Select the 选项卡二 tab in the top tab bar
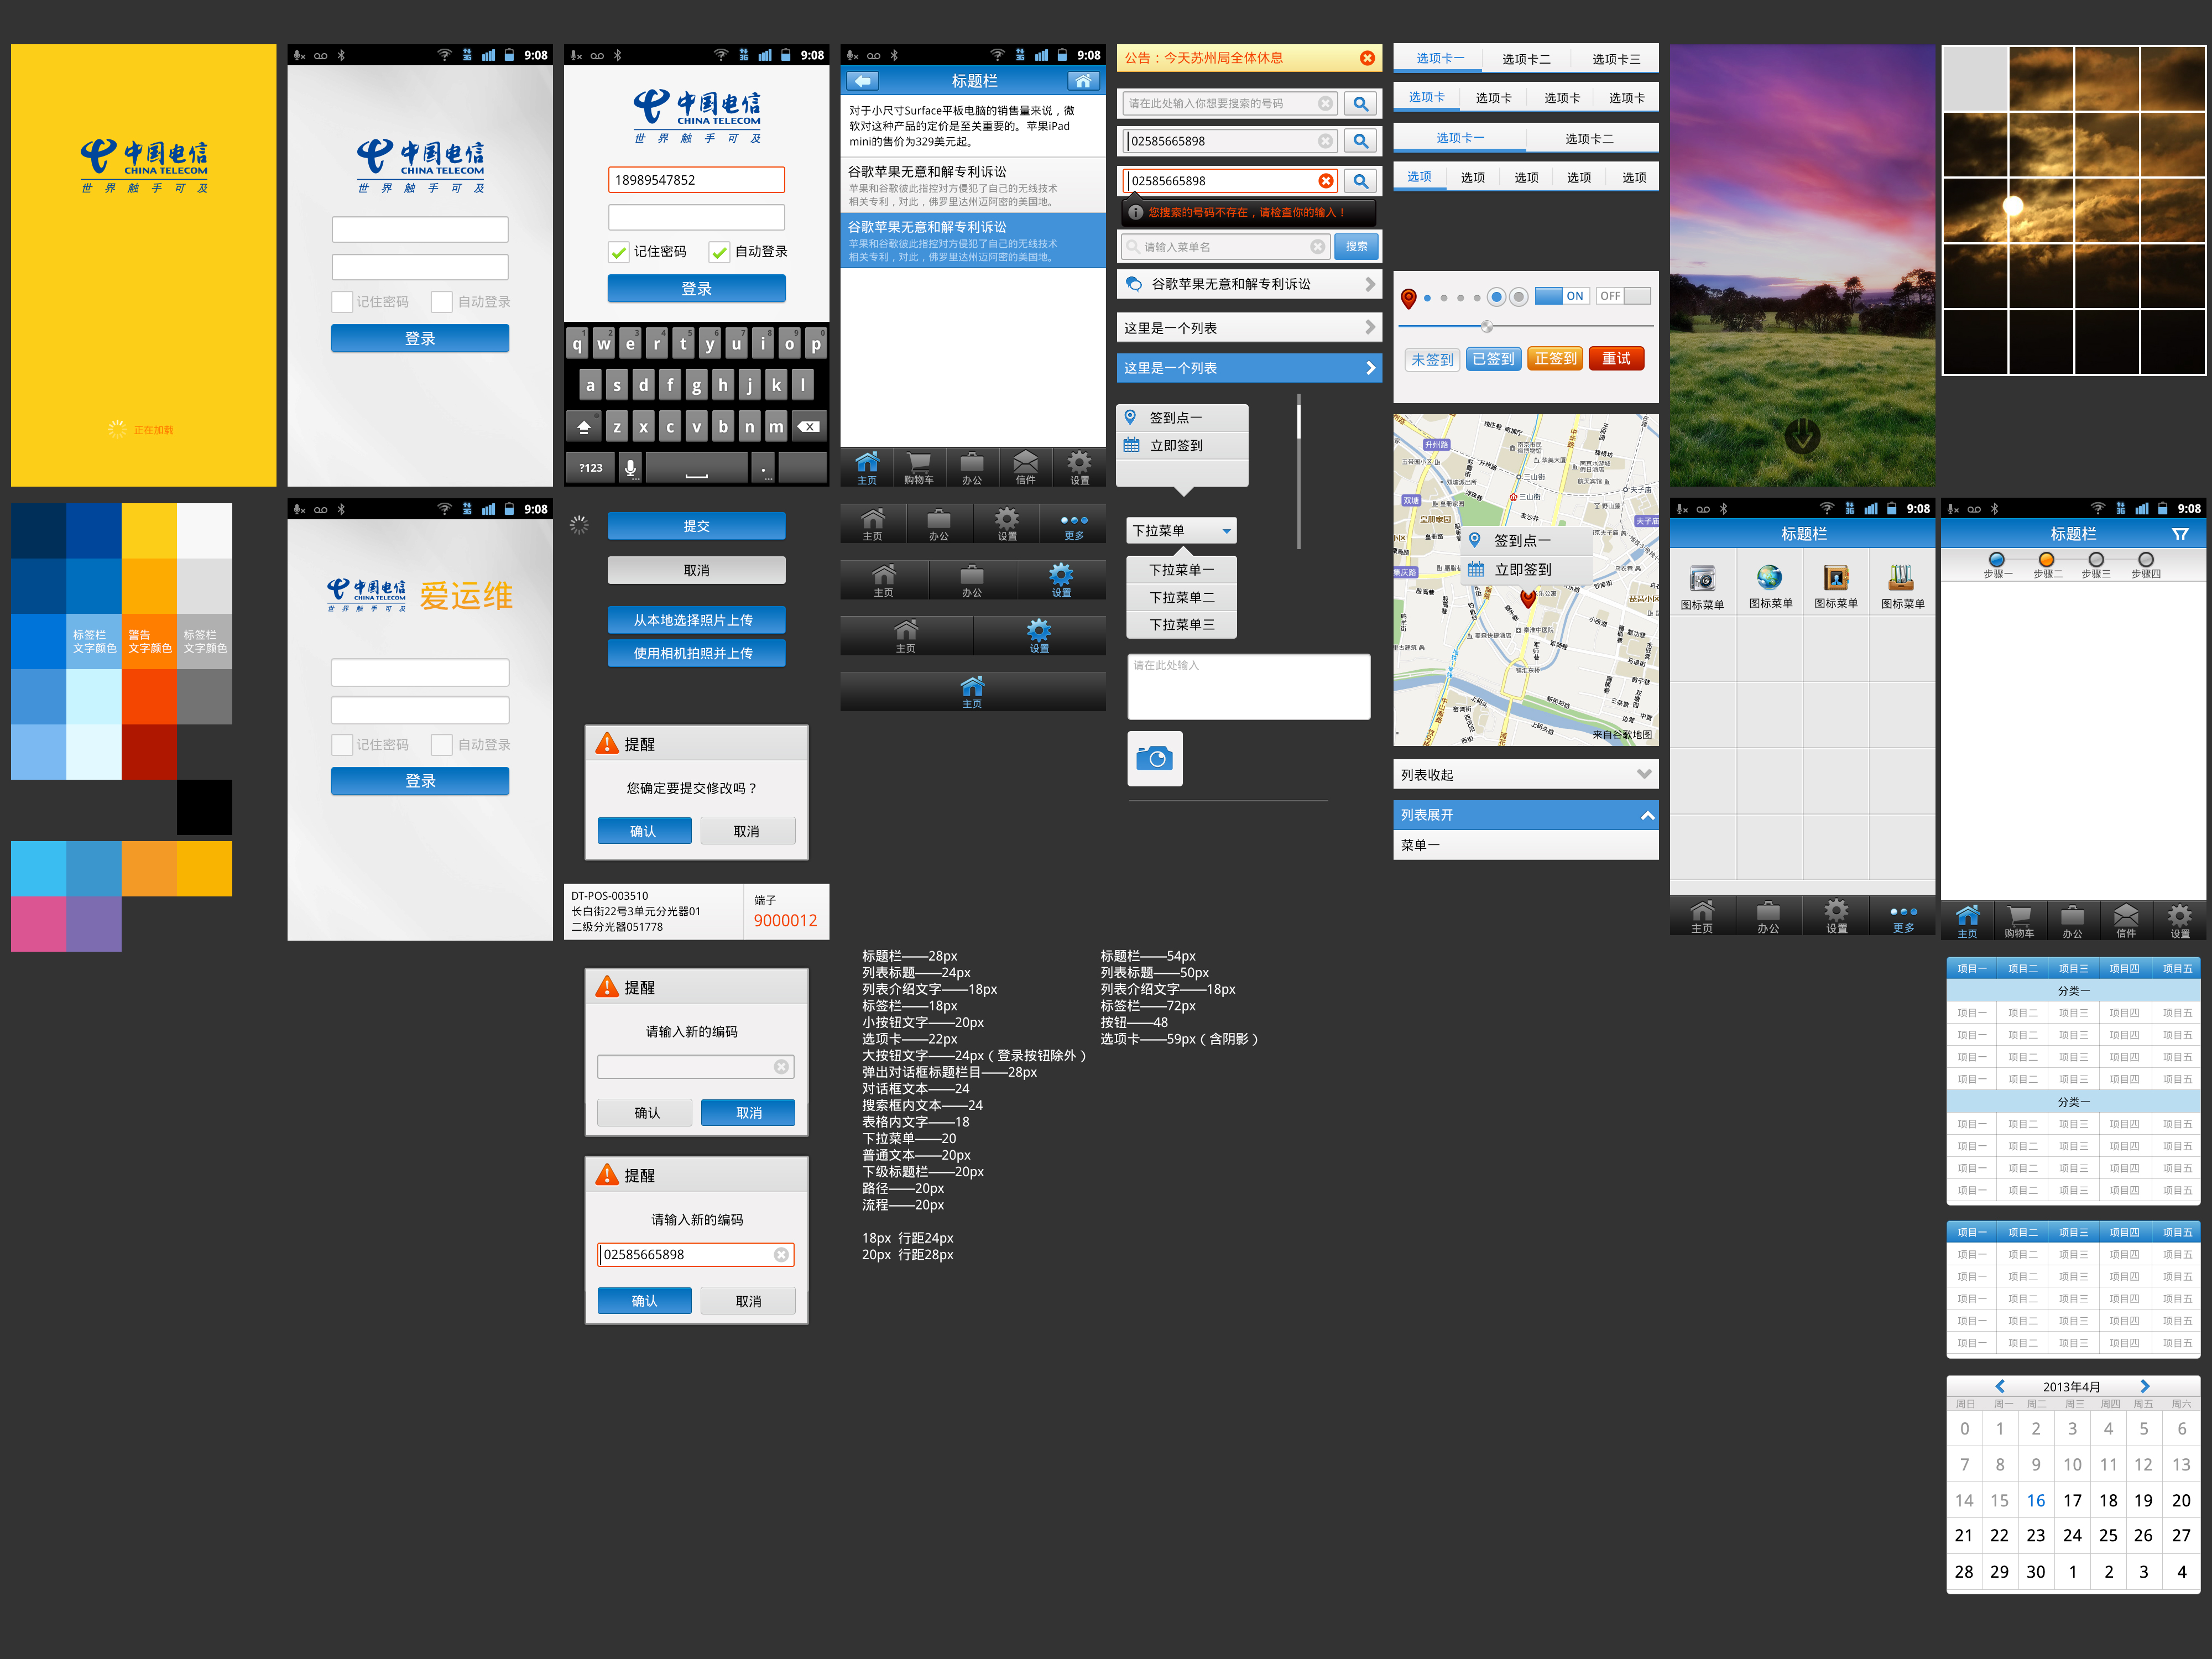Image resolution: width=2212 pixels, height=1659 pixels. tap(1526, 59)
